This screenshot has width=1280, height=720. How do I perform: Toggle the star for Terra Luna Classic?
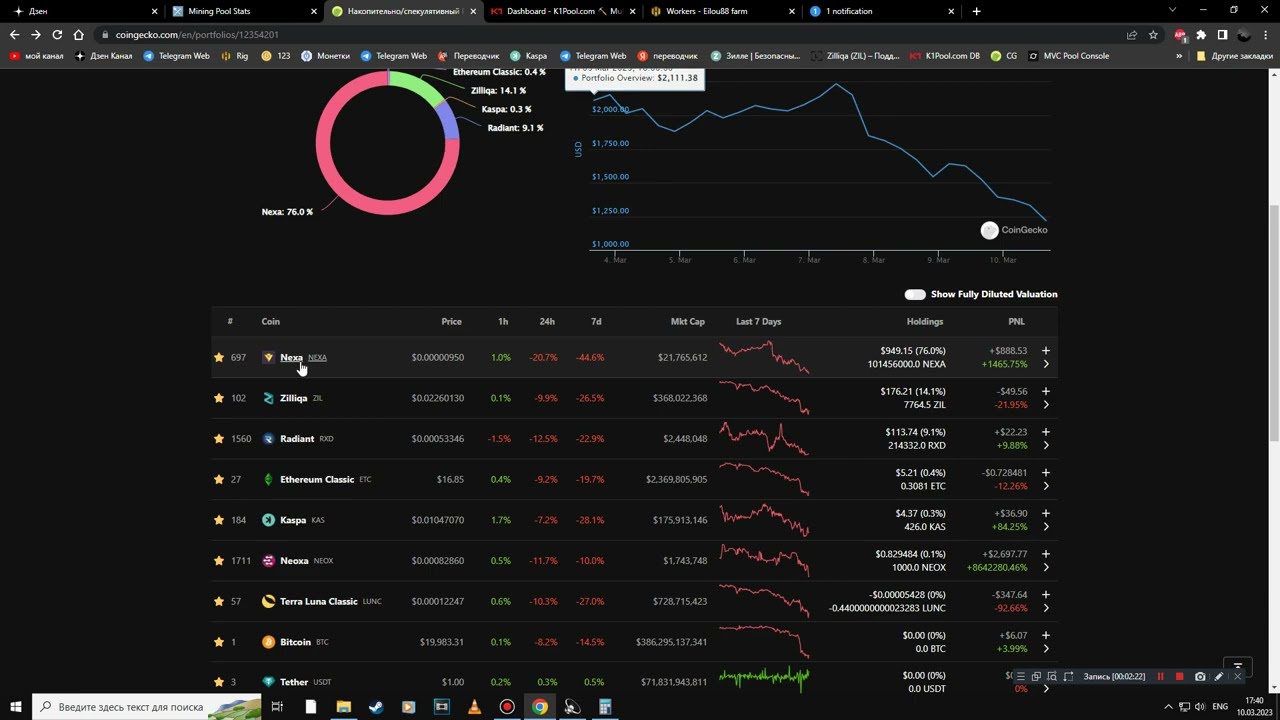pos(218,601)
